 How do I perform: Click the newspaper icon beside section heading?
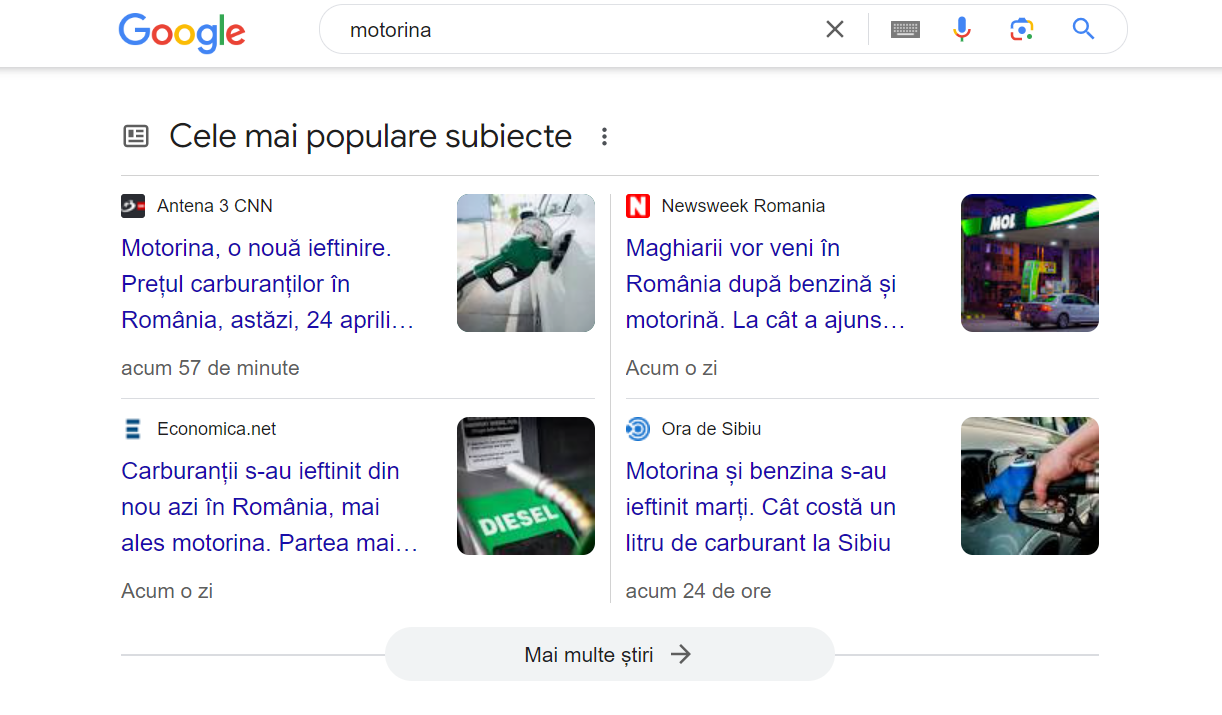136,136
